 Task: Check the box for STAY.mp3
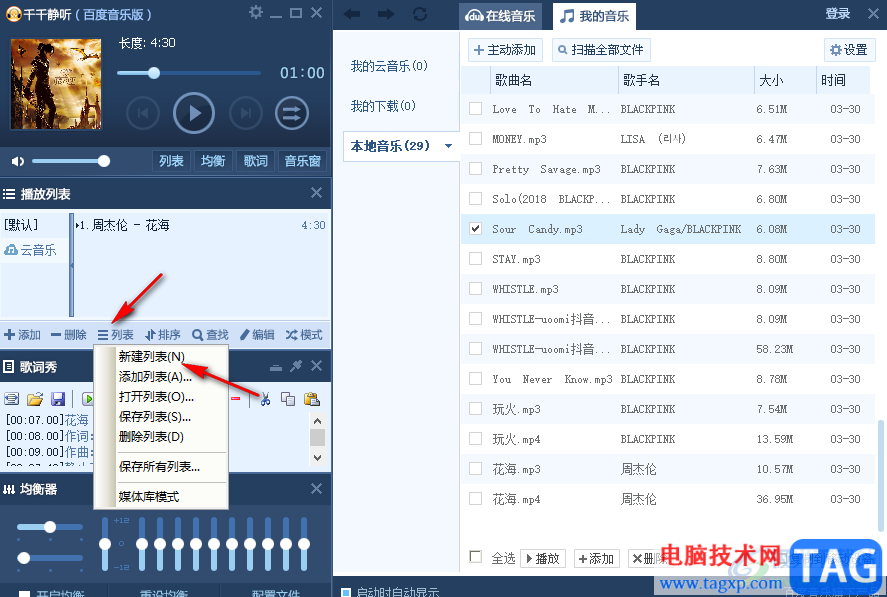pos(476,259)
